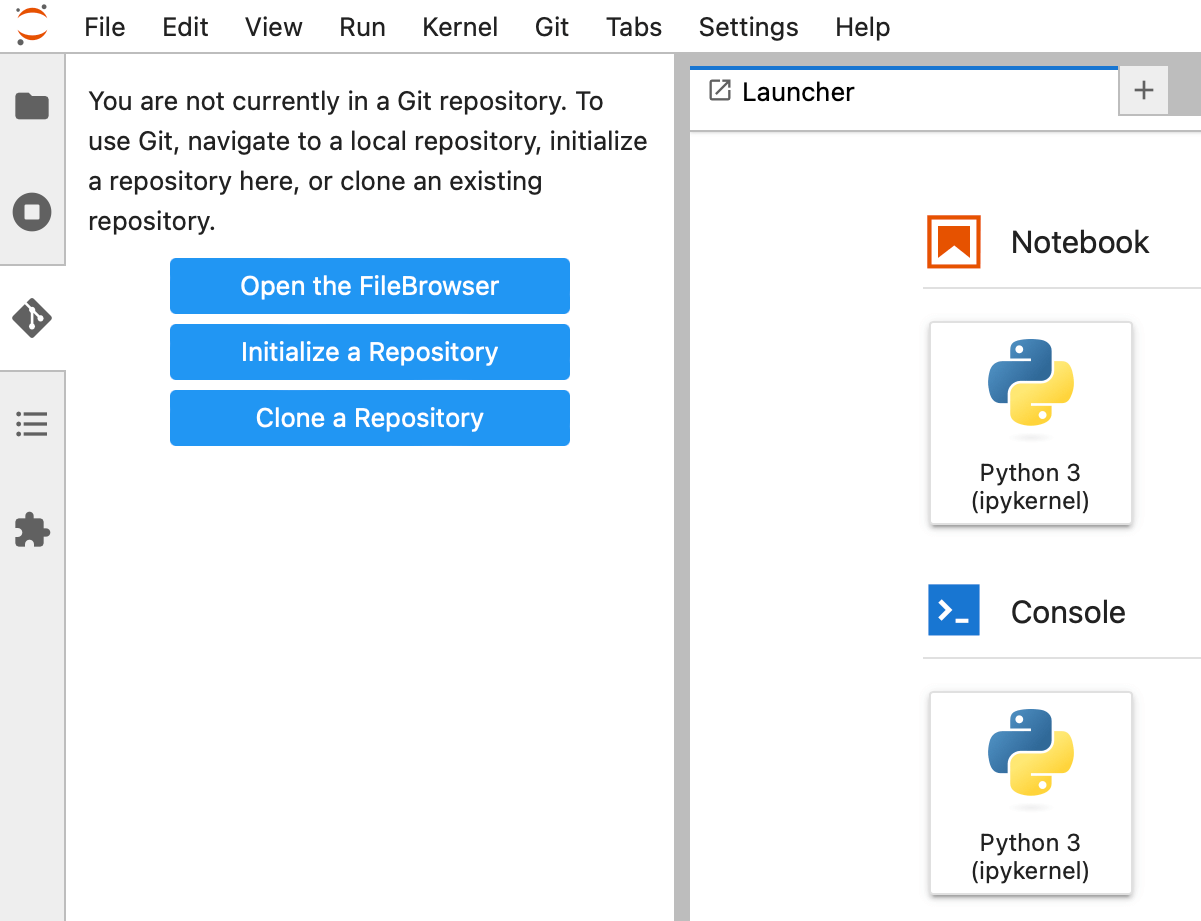Click the external link icon on the Launcher tab

pyautogui.click(x=719, y=90)
